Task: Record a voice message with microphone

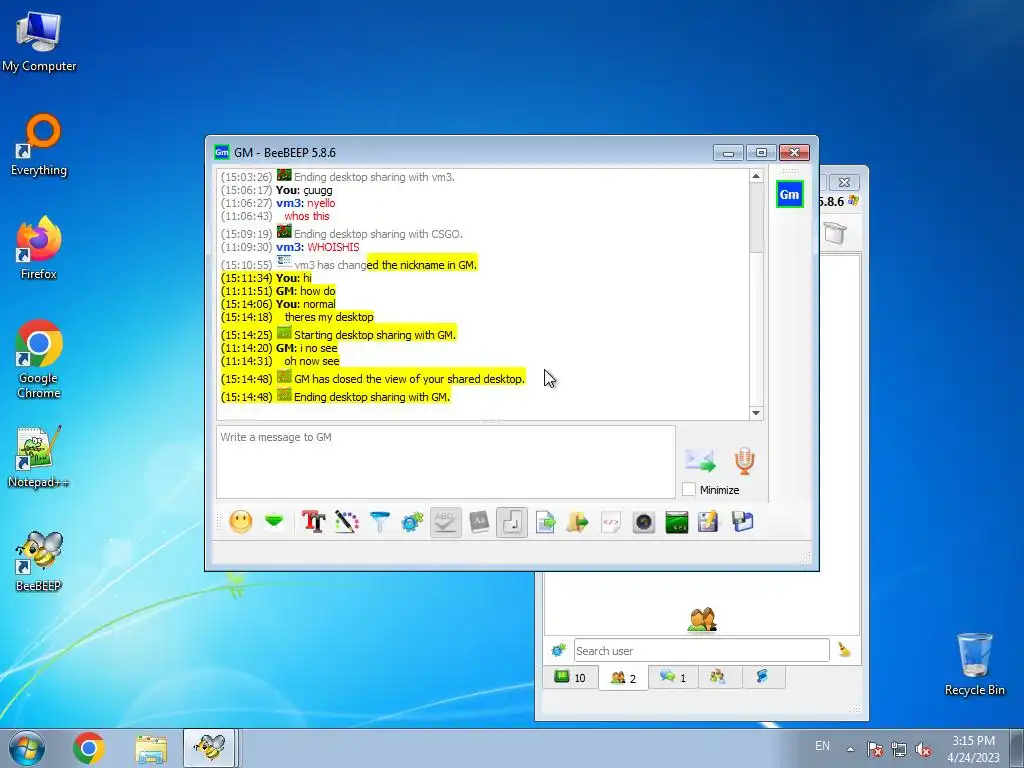Action: coord(744,460)
